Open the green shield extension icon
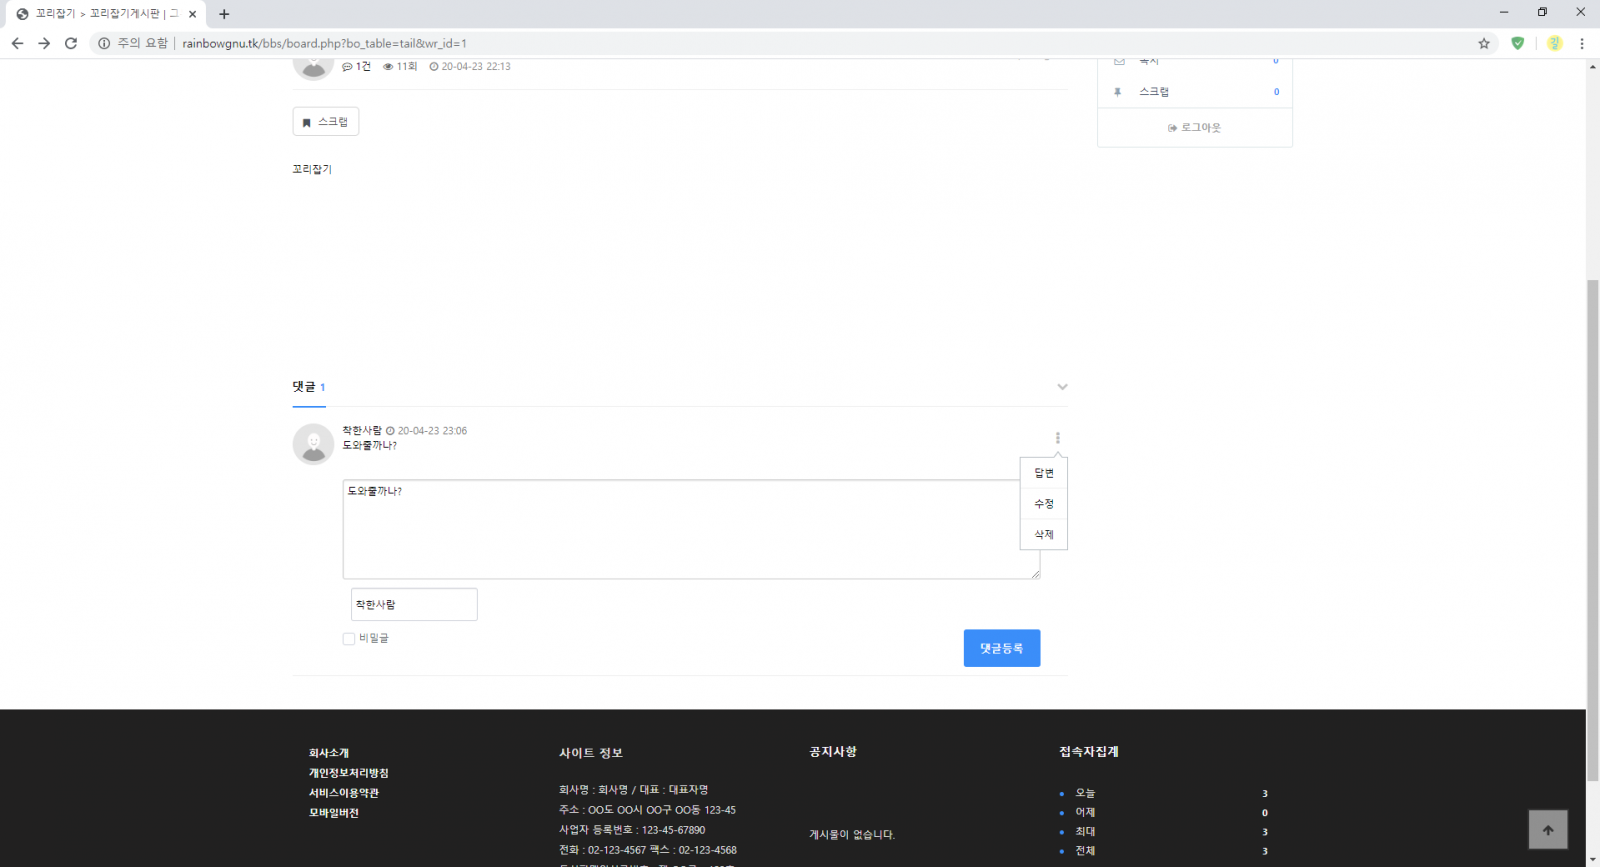 [1517, 43]
